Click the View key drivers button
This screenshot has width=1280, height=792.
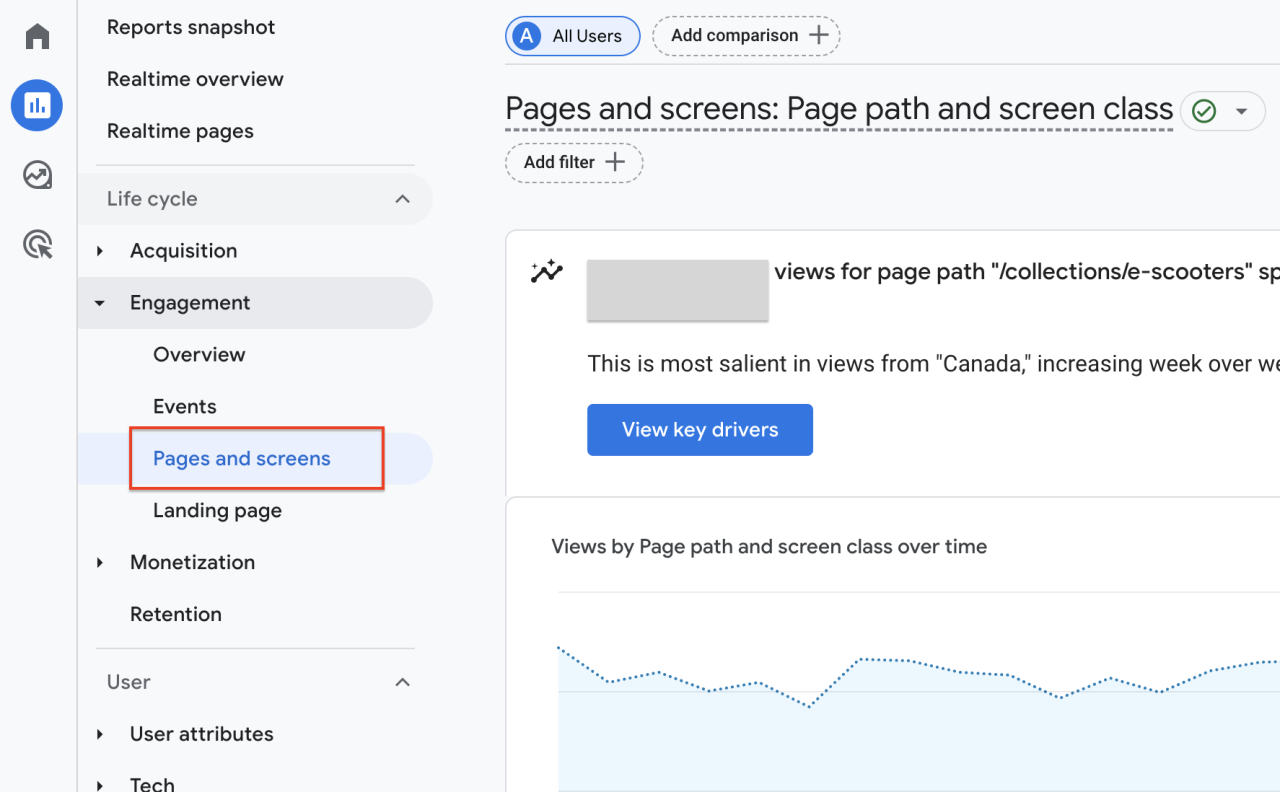point(699,430)
